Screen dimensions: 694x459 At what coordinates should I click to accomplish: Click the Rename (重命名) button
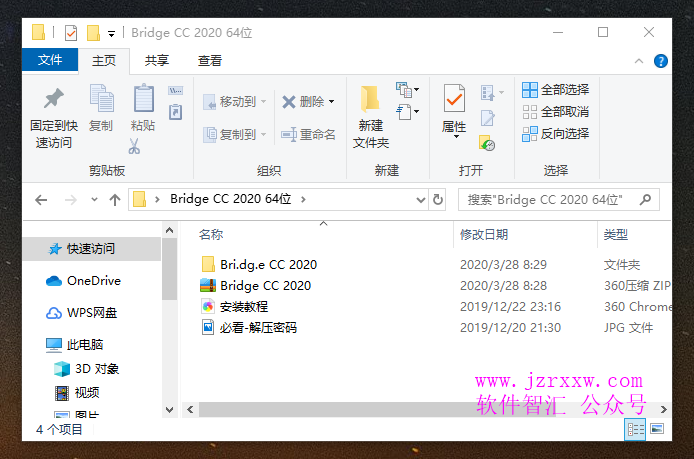308,134
